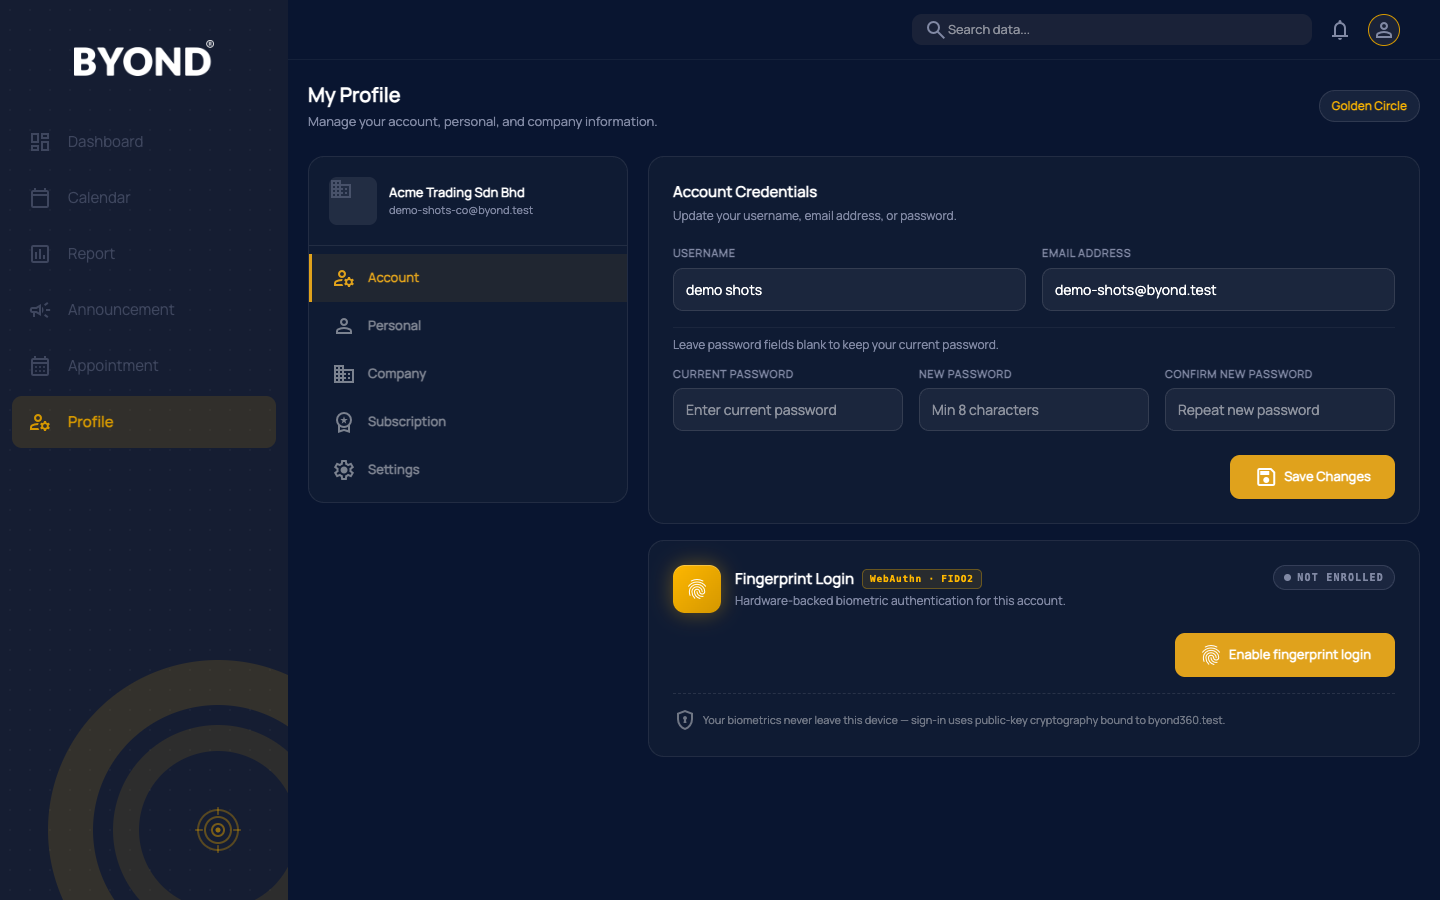Click the NOT ENROLLED status pill

click(1334, 578)
